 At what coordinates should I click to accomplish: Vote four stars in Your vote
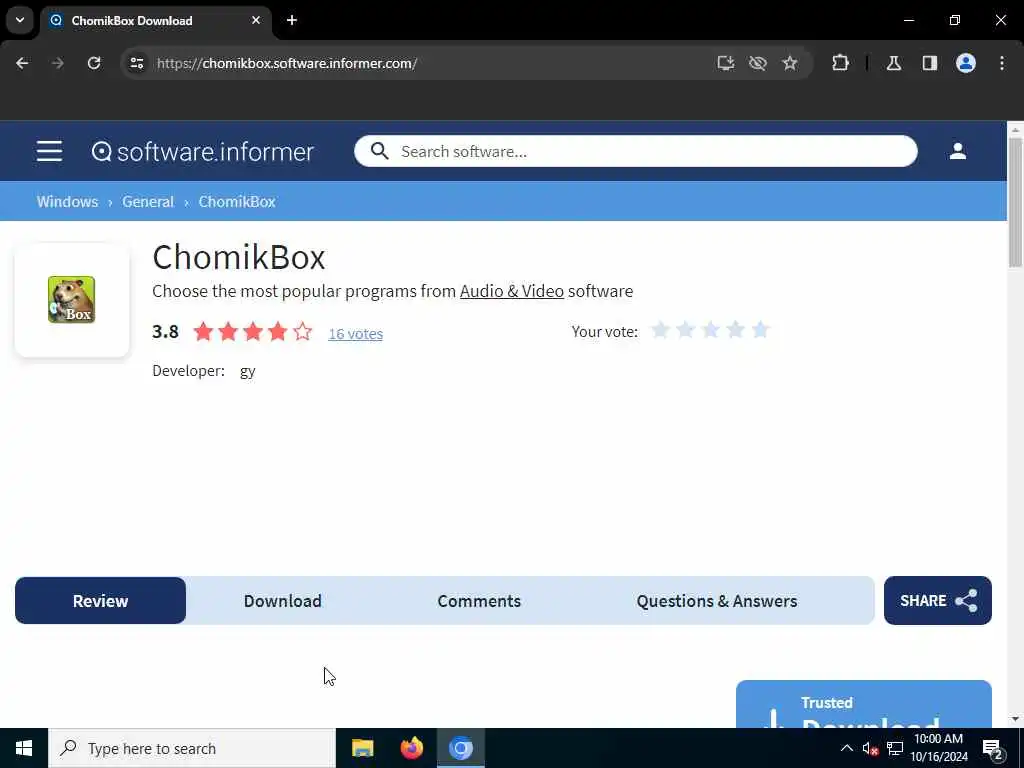735,330
